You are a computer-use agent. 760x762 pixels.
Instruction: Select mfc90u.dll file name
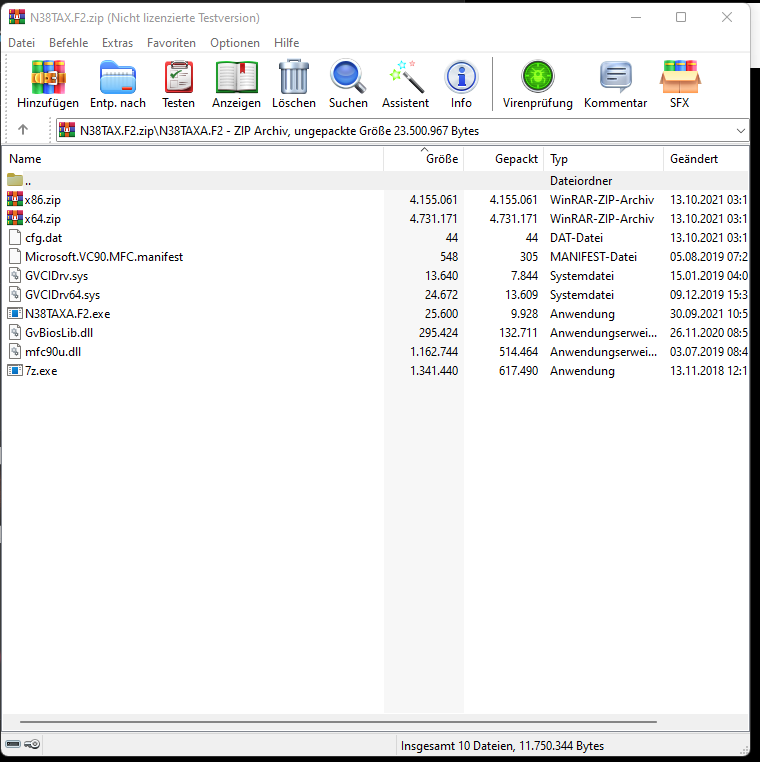[x=53, y=351]
